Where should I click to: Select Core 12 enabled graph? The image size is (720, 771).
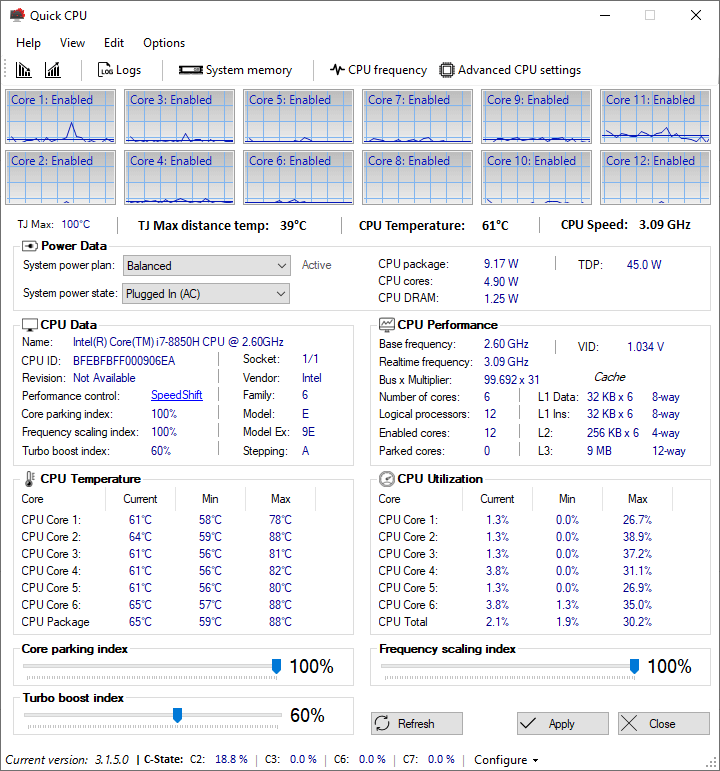tap(656, 178)
